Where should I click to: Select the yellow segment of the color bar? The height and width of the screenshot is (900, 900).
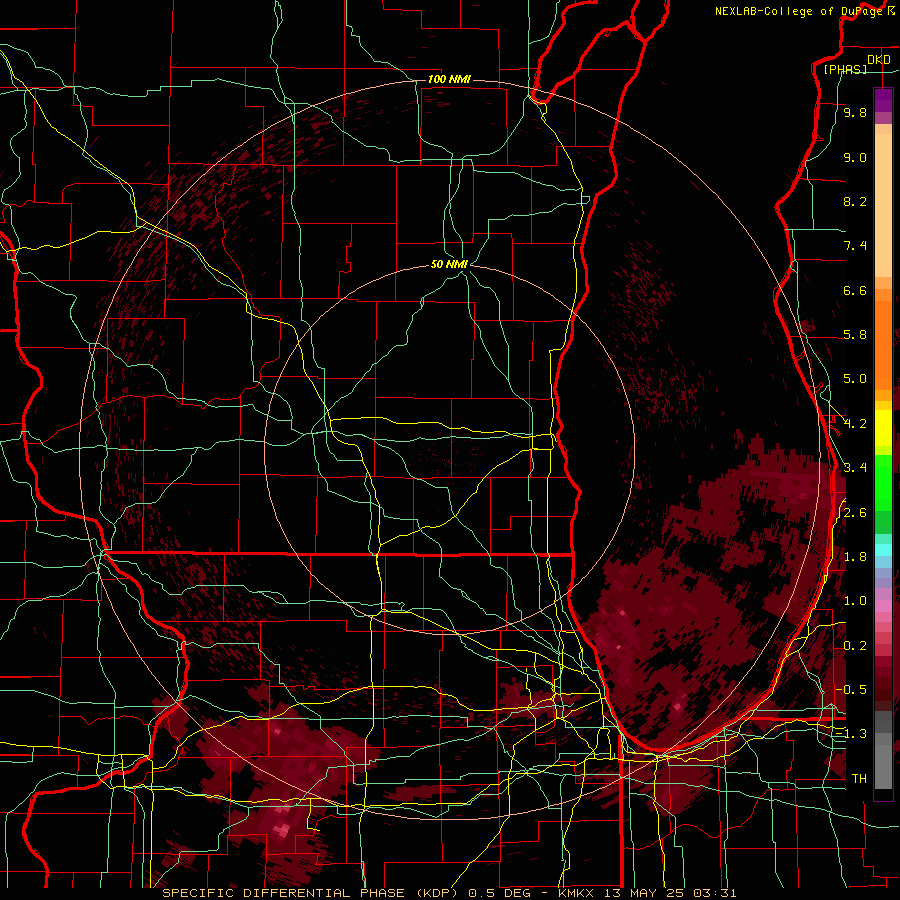tap(883, 428)
